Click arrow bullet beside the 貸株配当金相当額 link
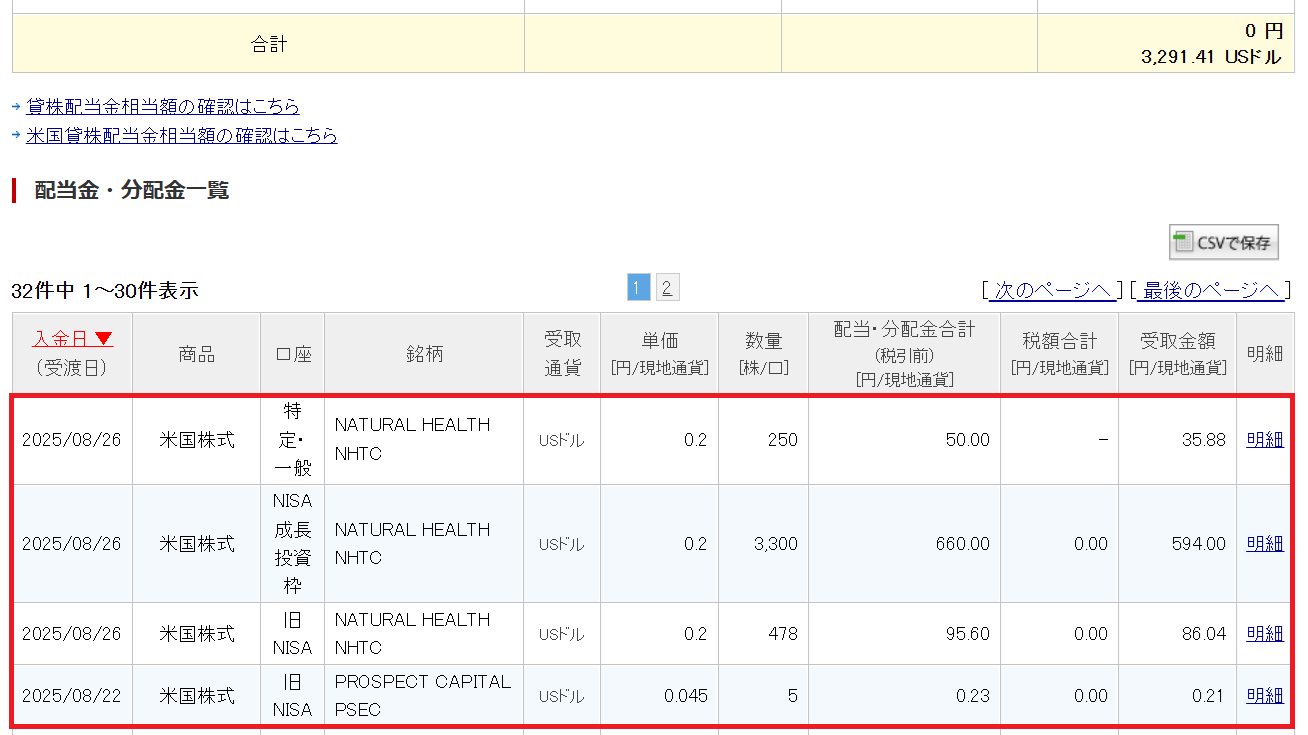Viewport: 1308px width, 735px height. click(x=16, y=106)
